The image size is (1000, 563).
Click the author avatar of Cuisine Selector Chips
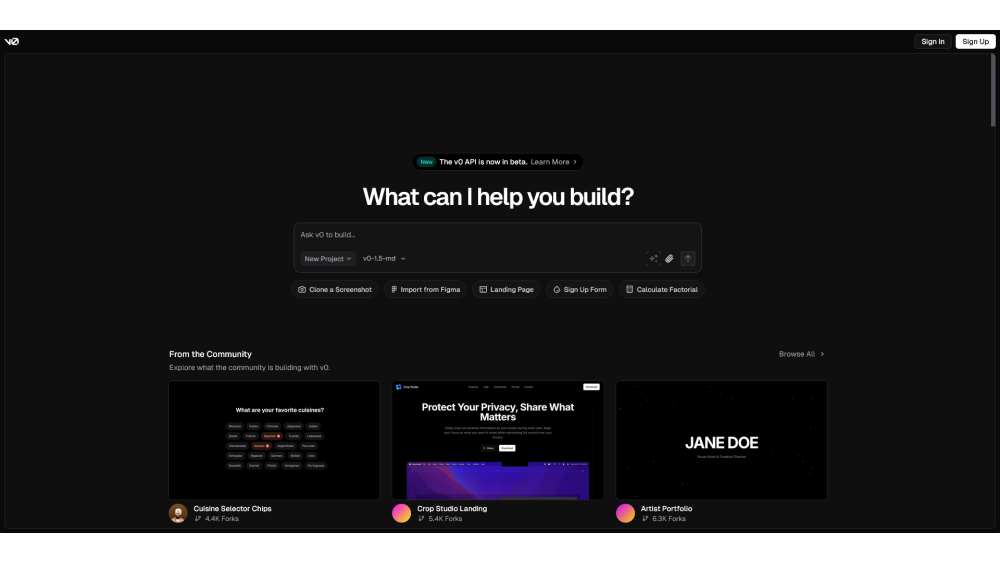click(178, 513)
